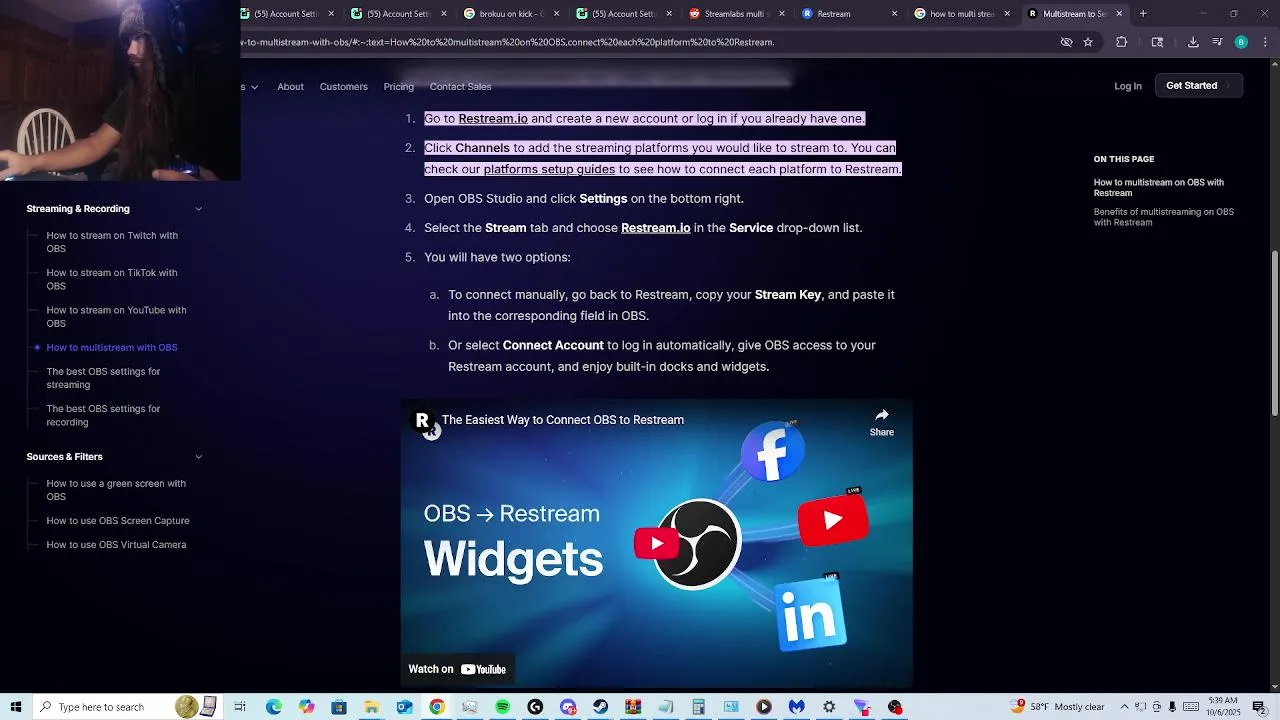Switch to 'how to multi stream' tab
1280x720 pixels.
tap(960, 14)
